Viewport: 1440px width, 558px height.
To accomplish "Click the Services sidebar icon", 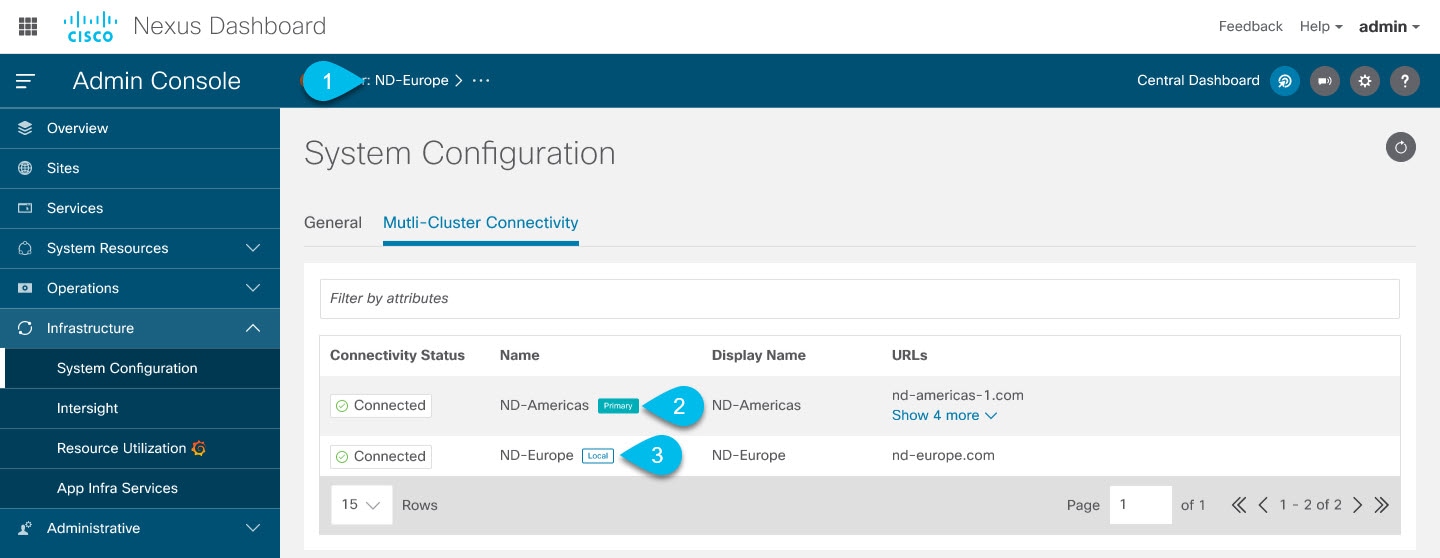I will [x=25, y=208].
